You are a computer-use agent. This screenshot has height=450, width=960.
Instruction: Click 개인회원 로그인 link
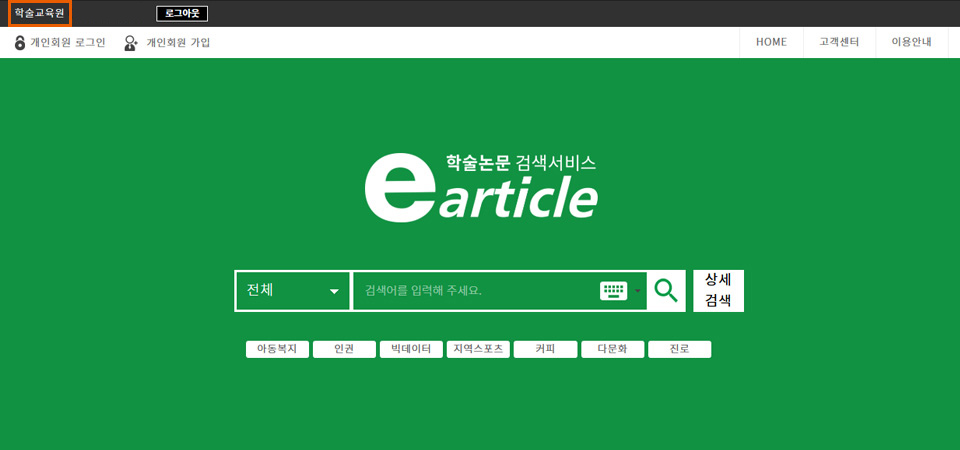click(67, 43)
